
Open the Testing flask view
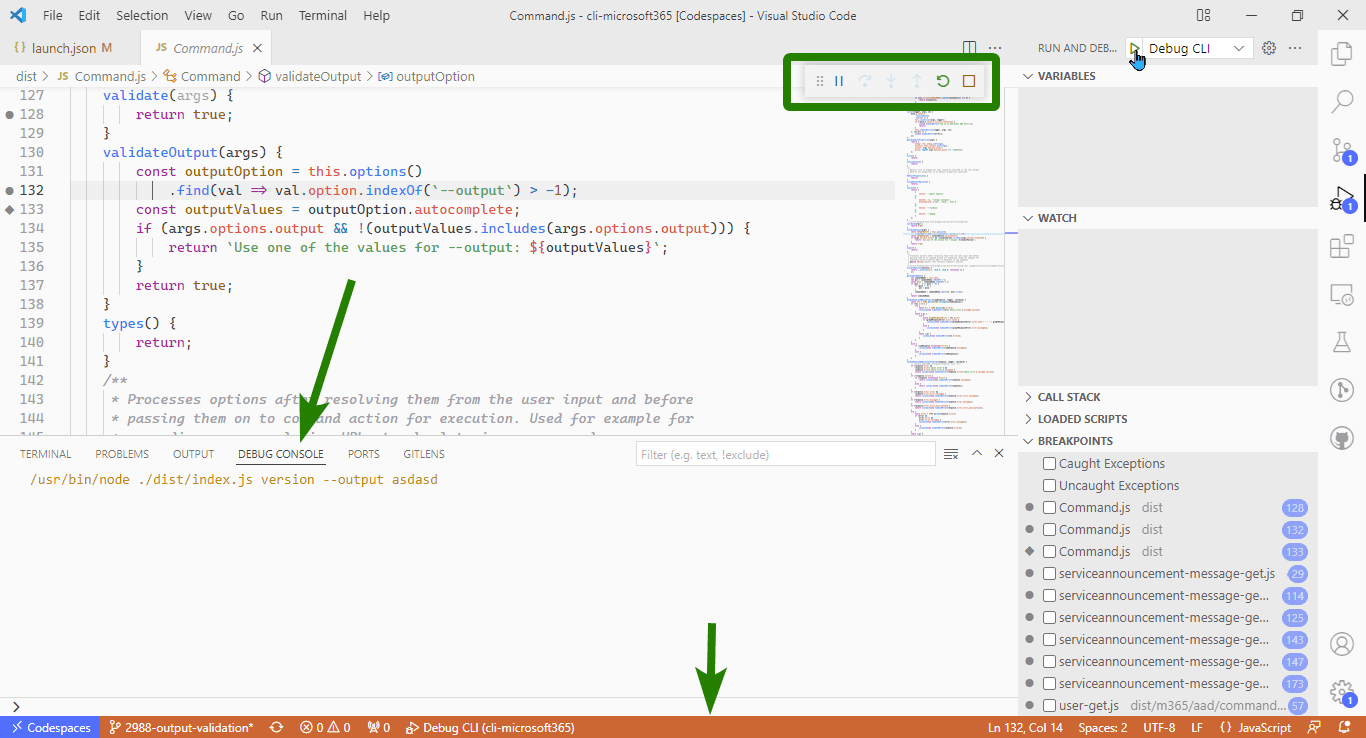tap(1341, 343)
